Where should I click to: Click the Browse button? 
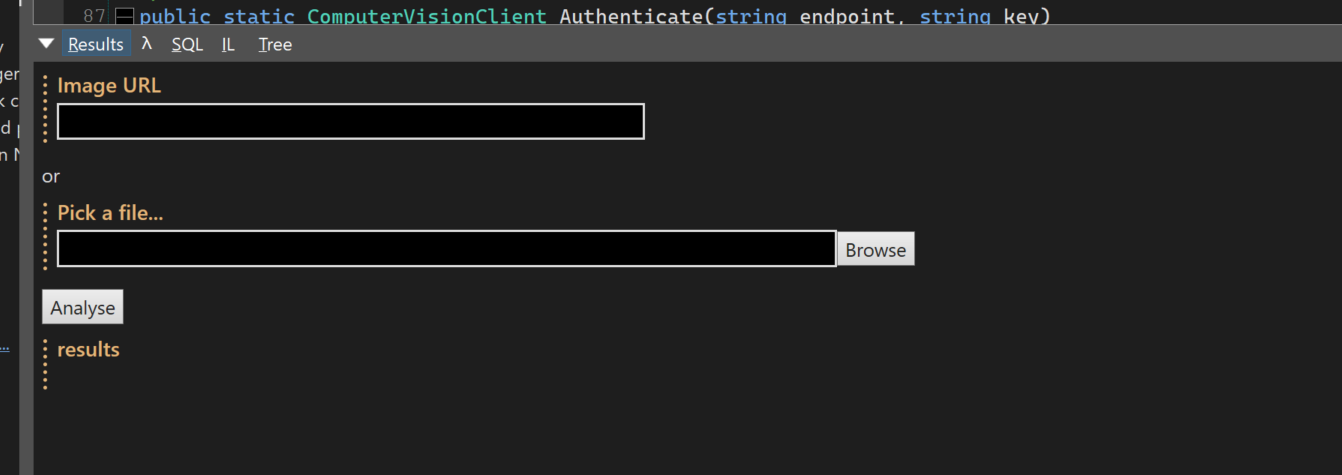tap(876, 250)
